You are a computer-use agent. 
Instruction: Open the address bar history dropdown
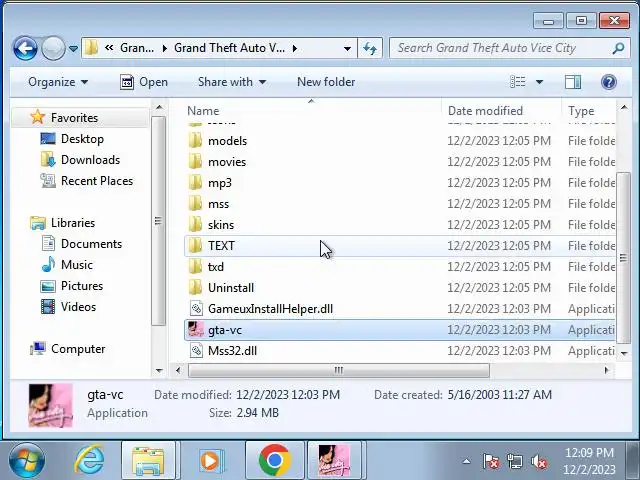347,49
